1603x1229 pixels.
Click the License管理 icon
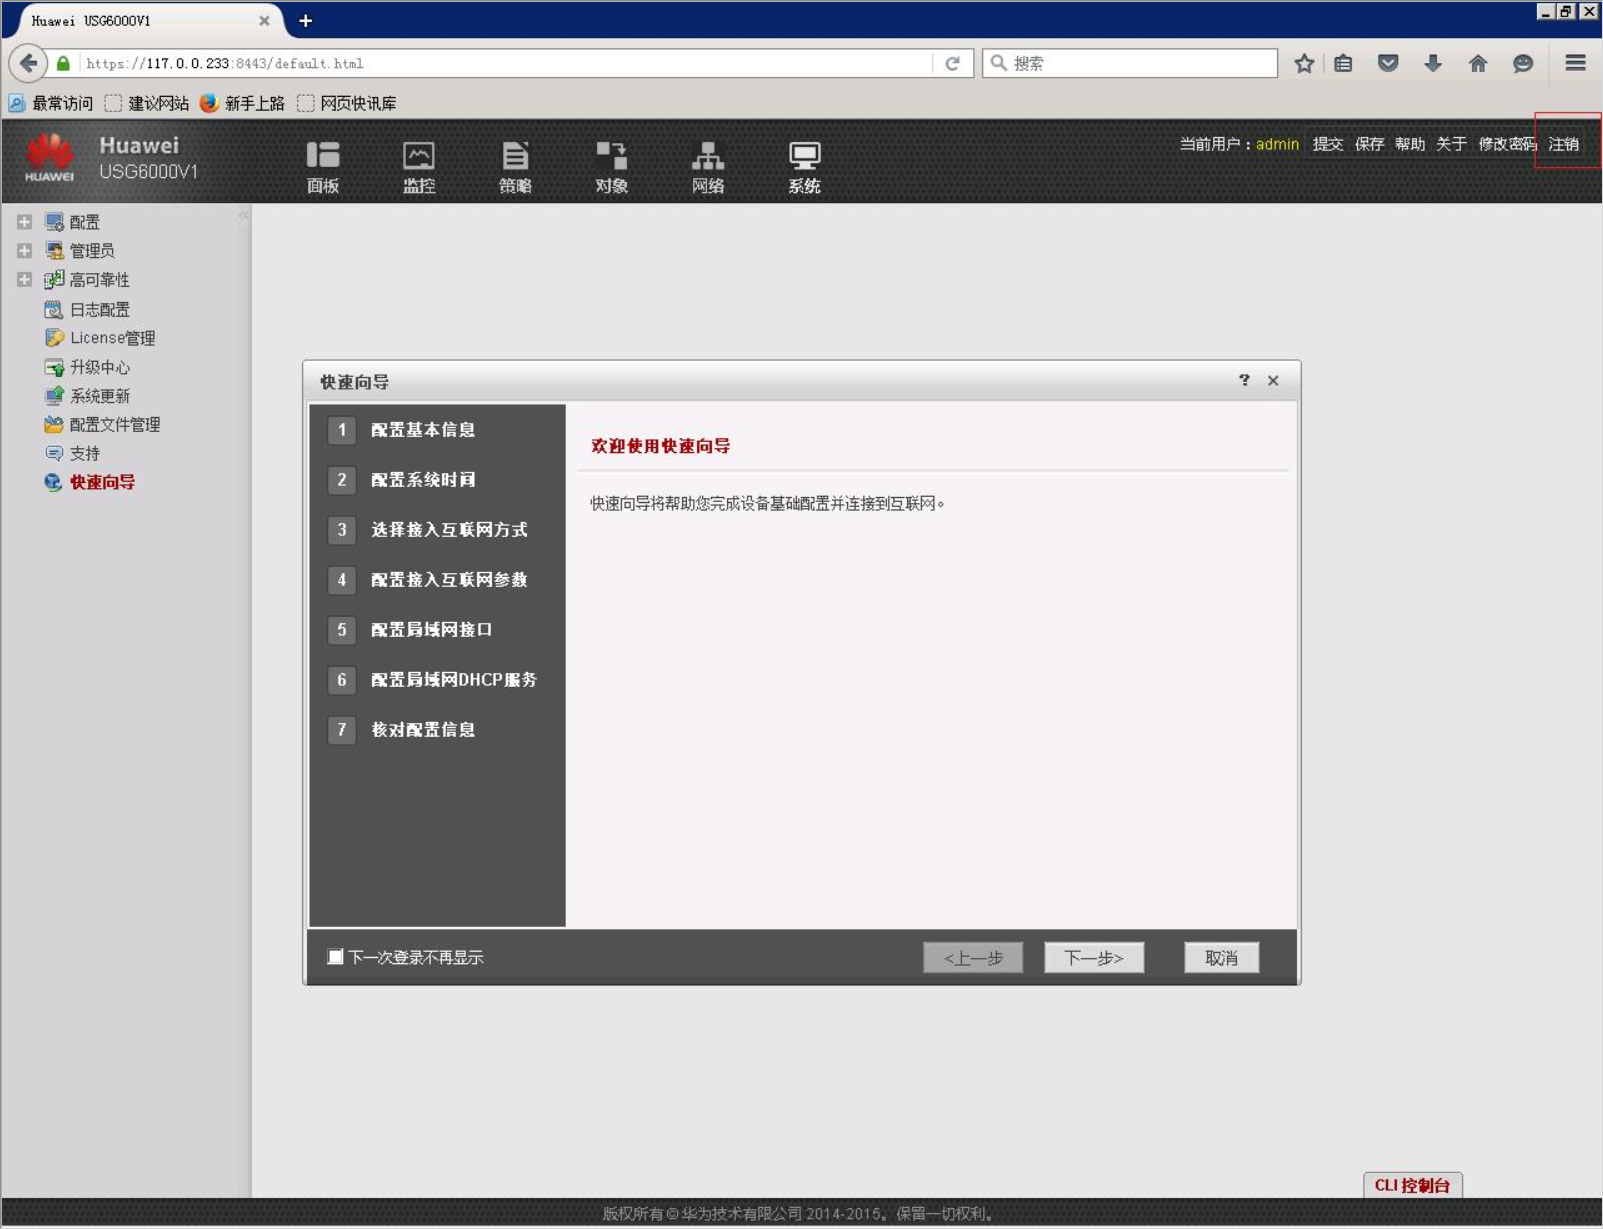pyautogui.click(x=54, y=338)
